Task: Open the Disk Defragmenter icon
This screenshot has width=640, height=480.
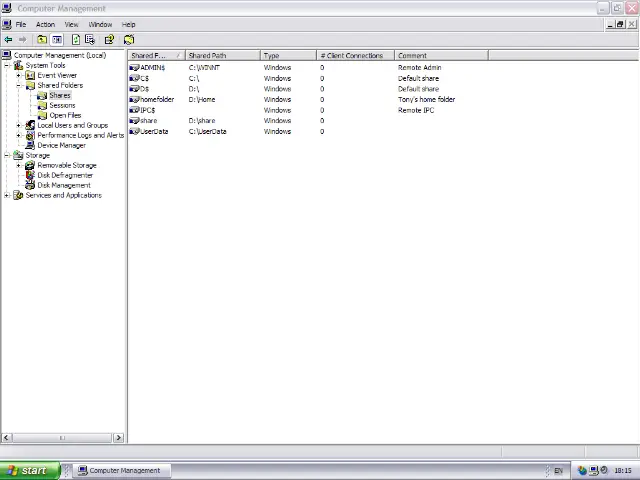Action: 30,175
